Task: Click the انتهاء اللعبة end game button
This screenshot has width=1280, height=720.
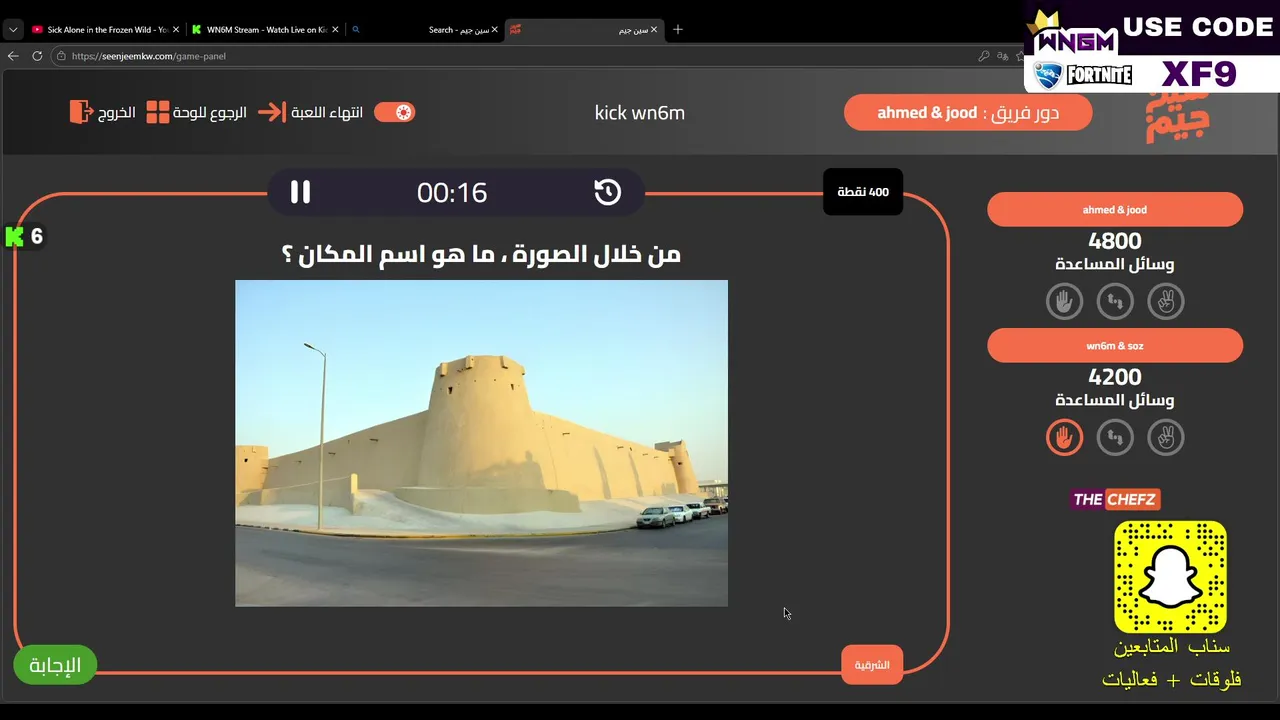Action: (x=327, y=112)
